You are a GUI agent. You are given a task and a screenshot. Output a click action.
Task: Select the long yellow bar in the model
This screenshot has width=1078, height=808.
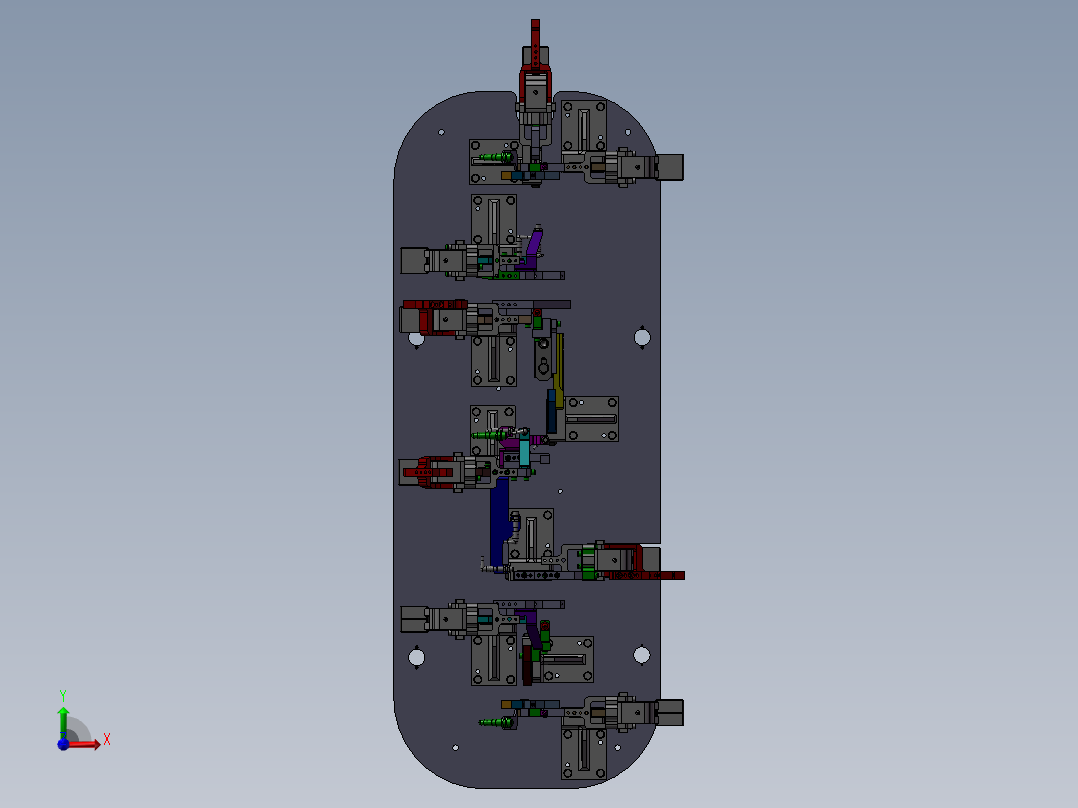tap(560, 369)
